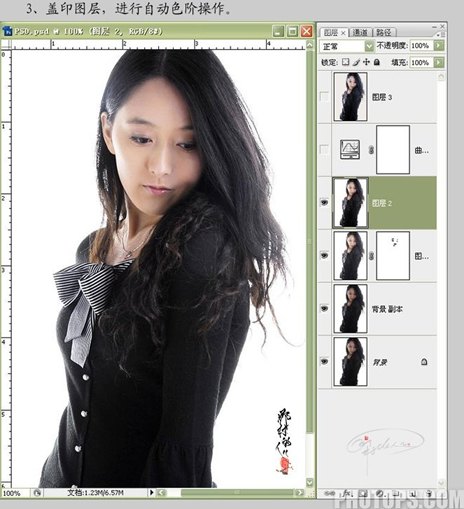Create a new layer icon
Viewport: 464px width, 509px height.
(x=413, y=493)
